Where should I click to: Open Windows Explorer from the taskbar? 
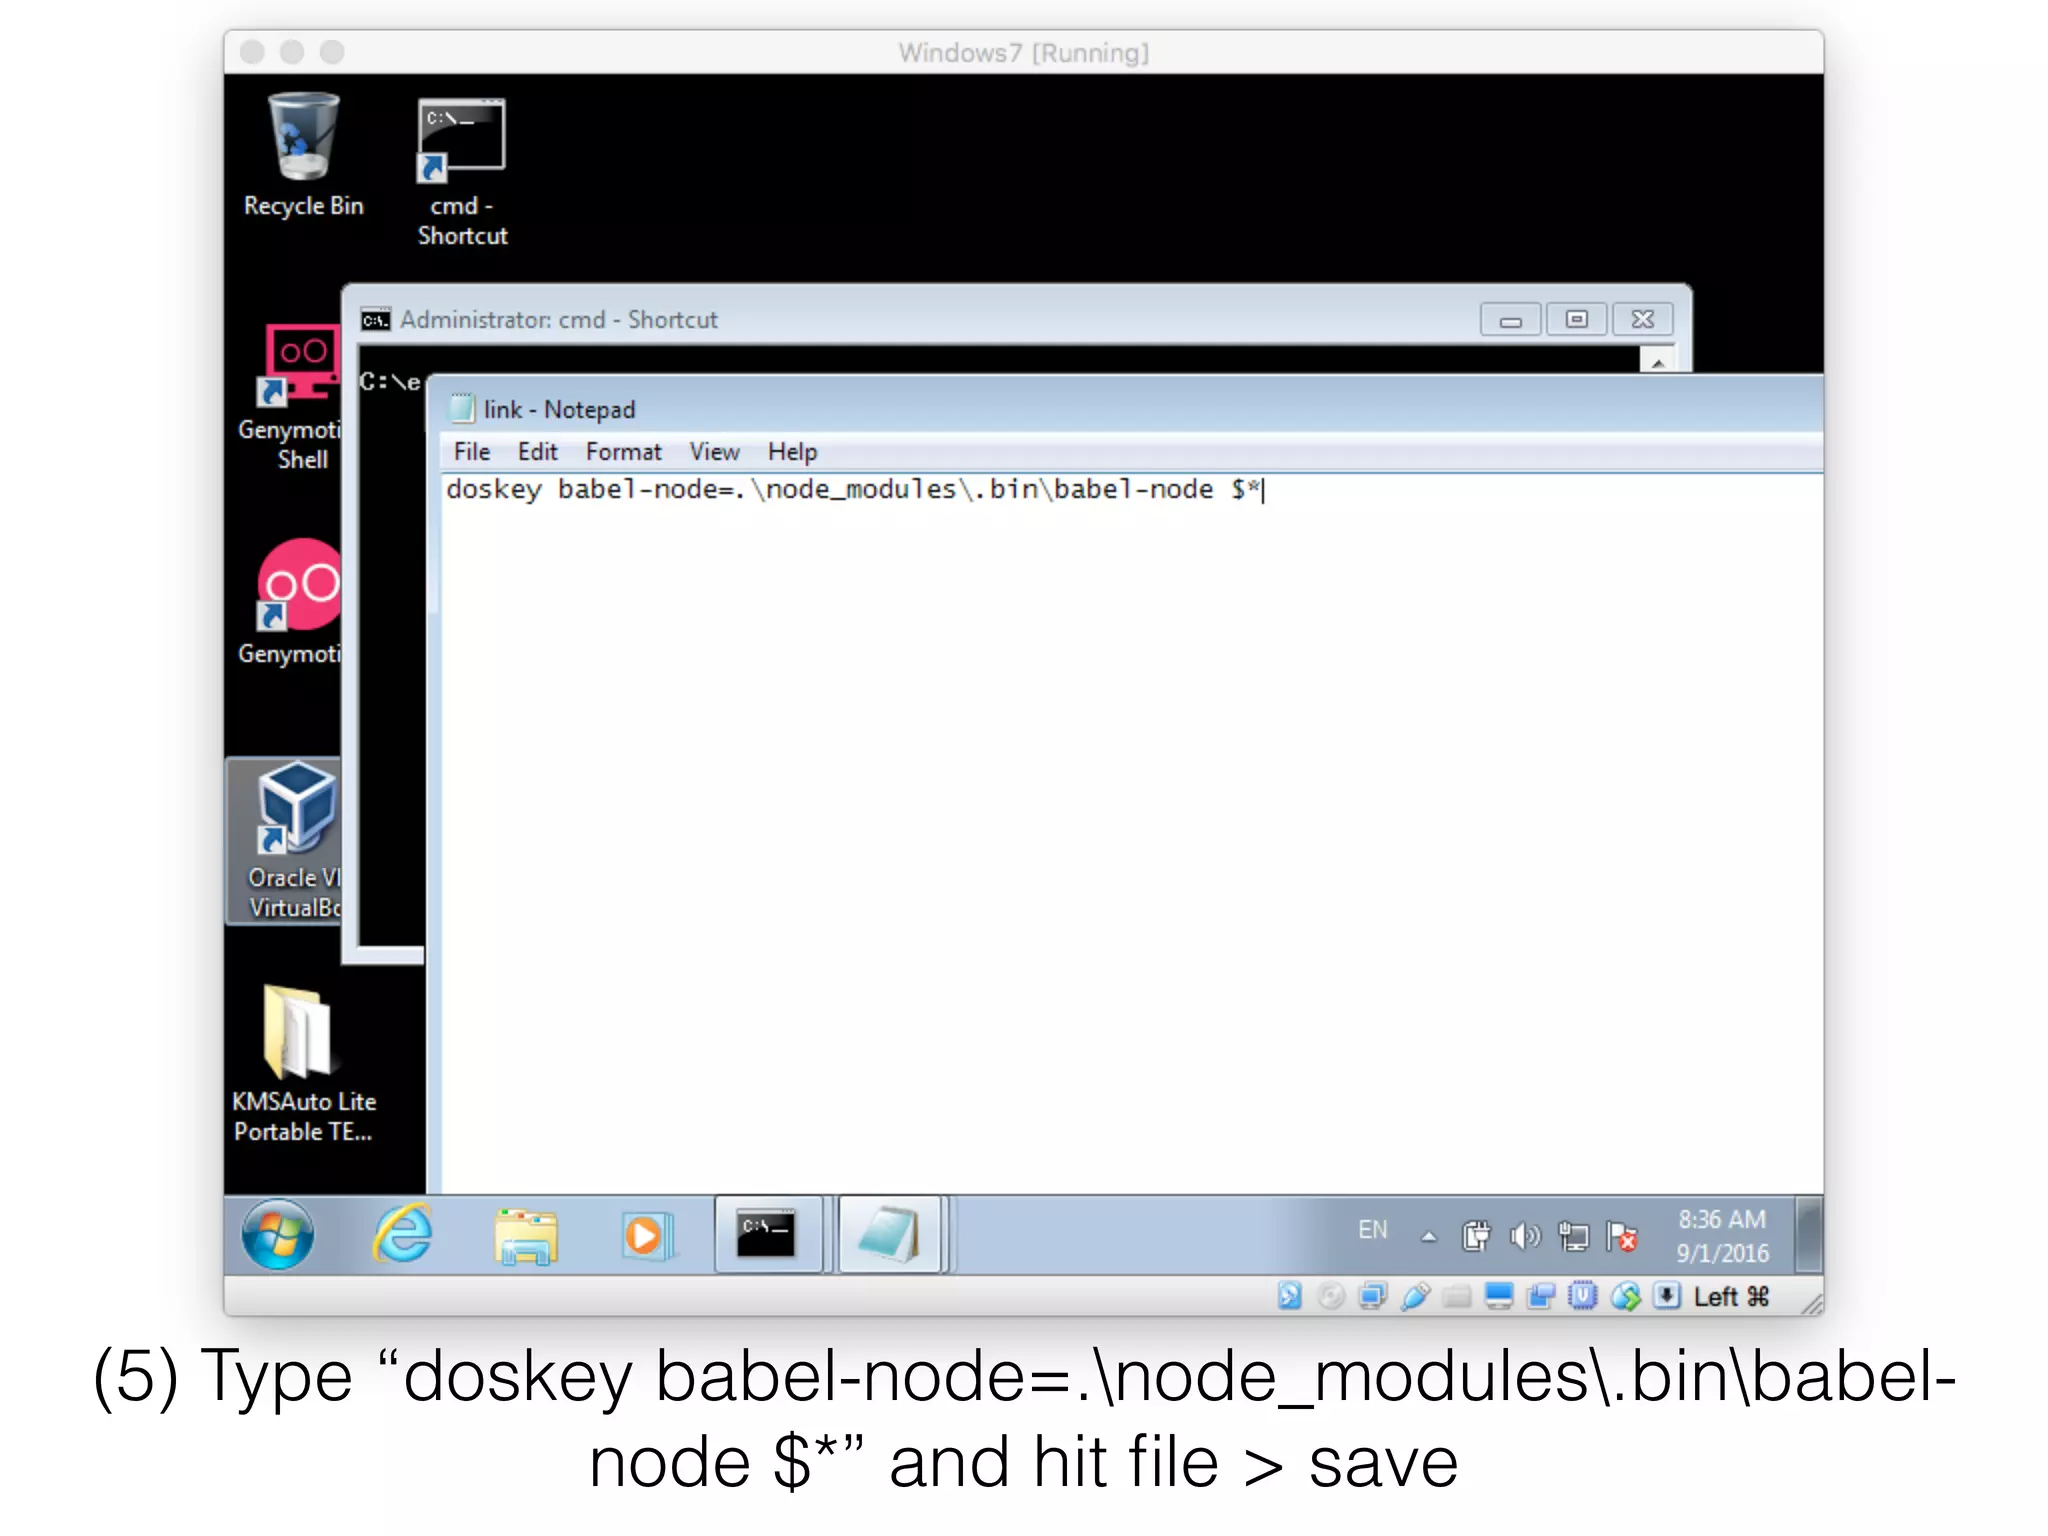(526, 1237)
